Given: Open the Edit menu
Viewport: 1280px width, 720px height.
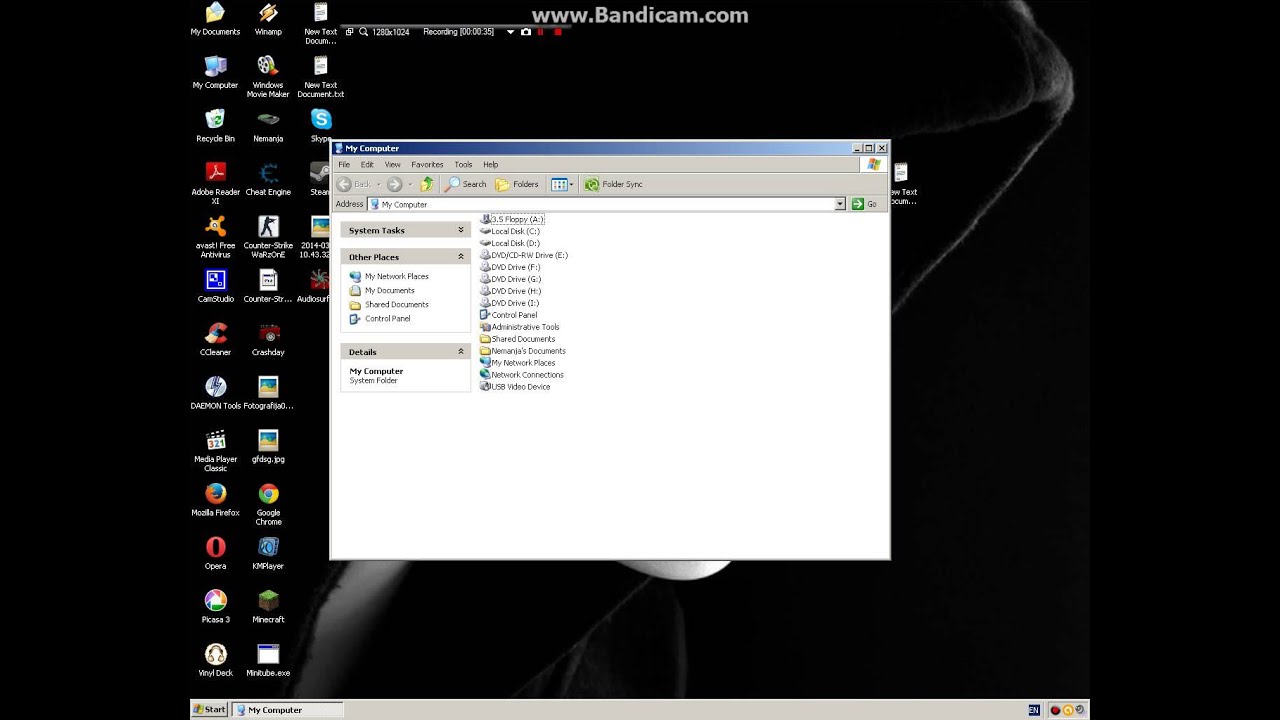Looking at the screenshot, I should tap(367, 165).
